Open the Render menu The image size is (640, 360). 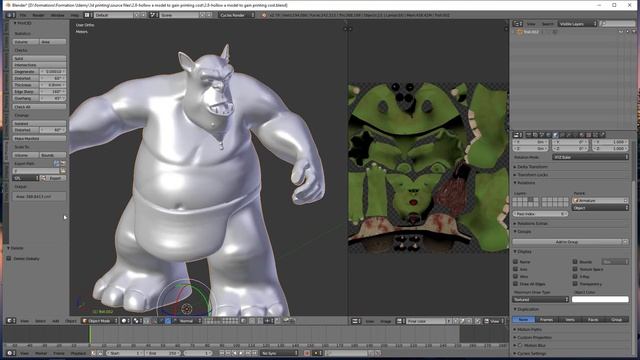[x=38, y=15]
